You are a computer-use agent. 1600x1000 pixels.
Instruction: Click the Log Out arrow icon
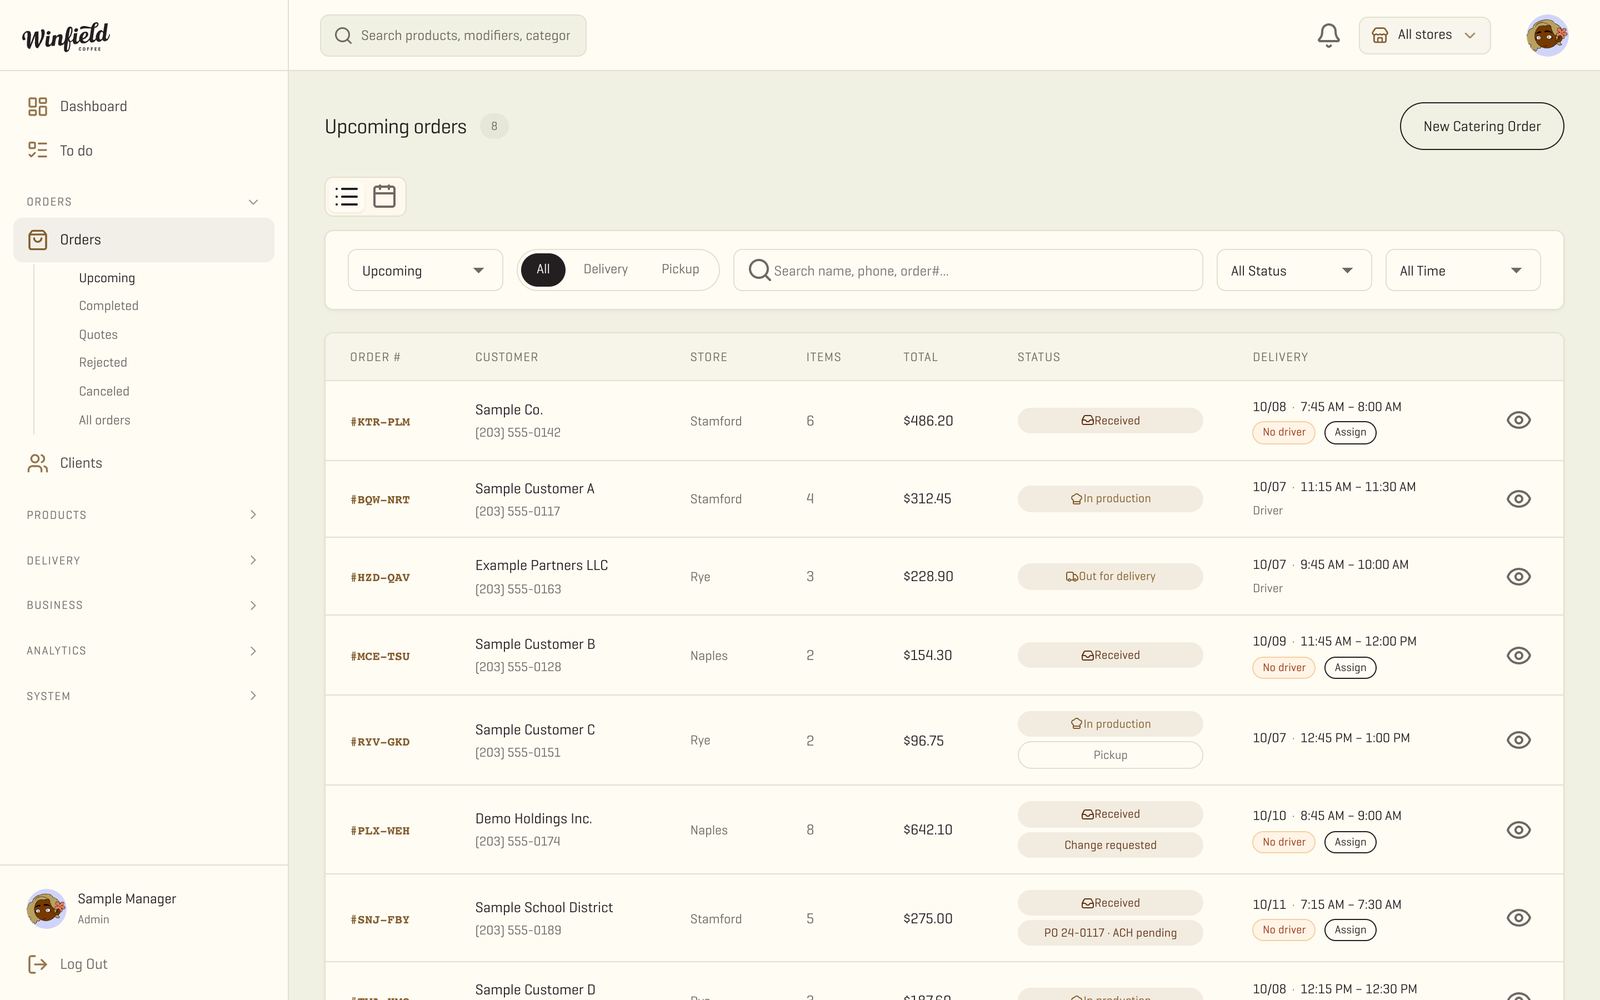coord(38,964)
